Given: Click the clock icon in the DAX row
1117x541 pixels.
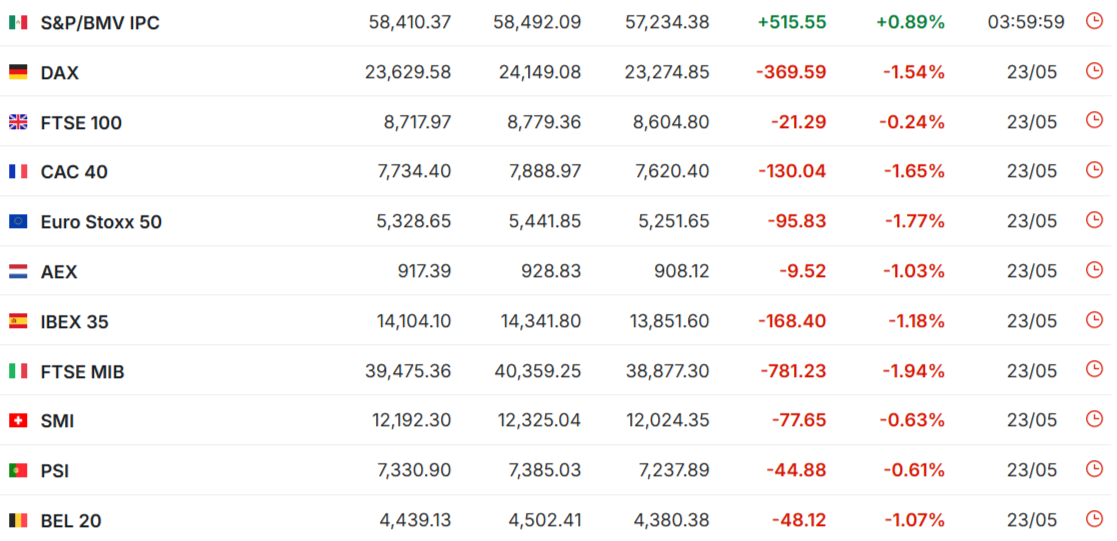Looking at the screenshot, I should (1093, 71).
